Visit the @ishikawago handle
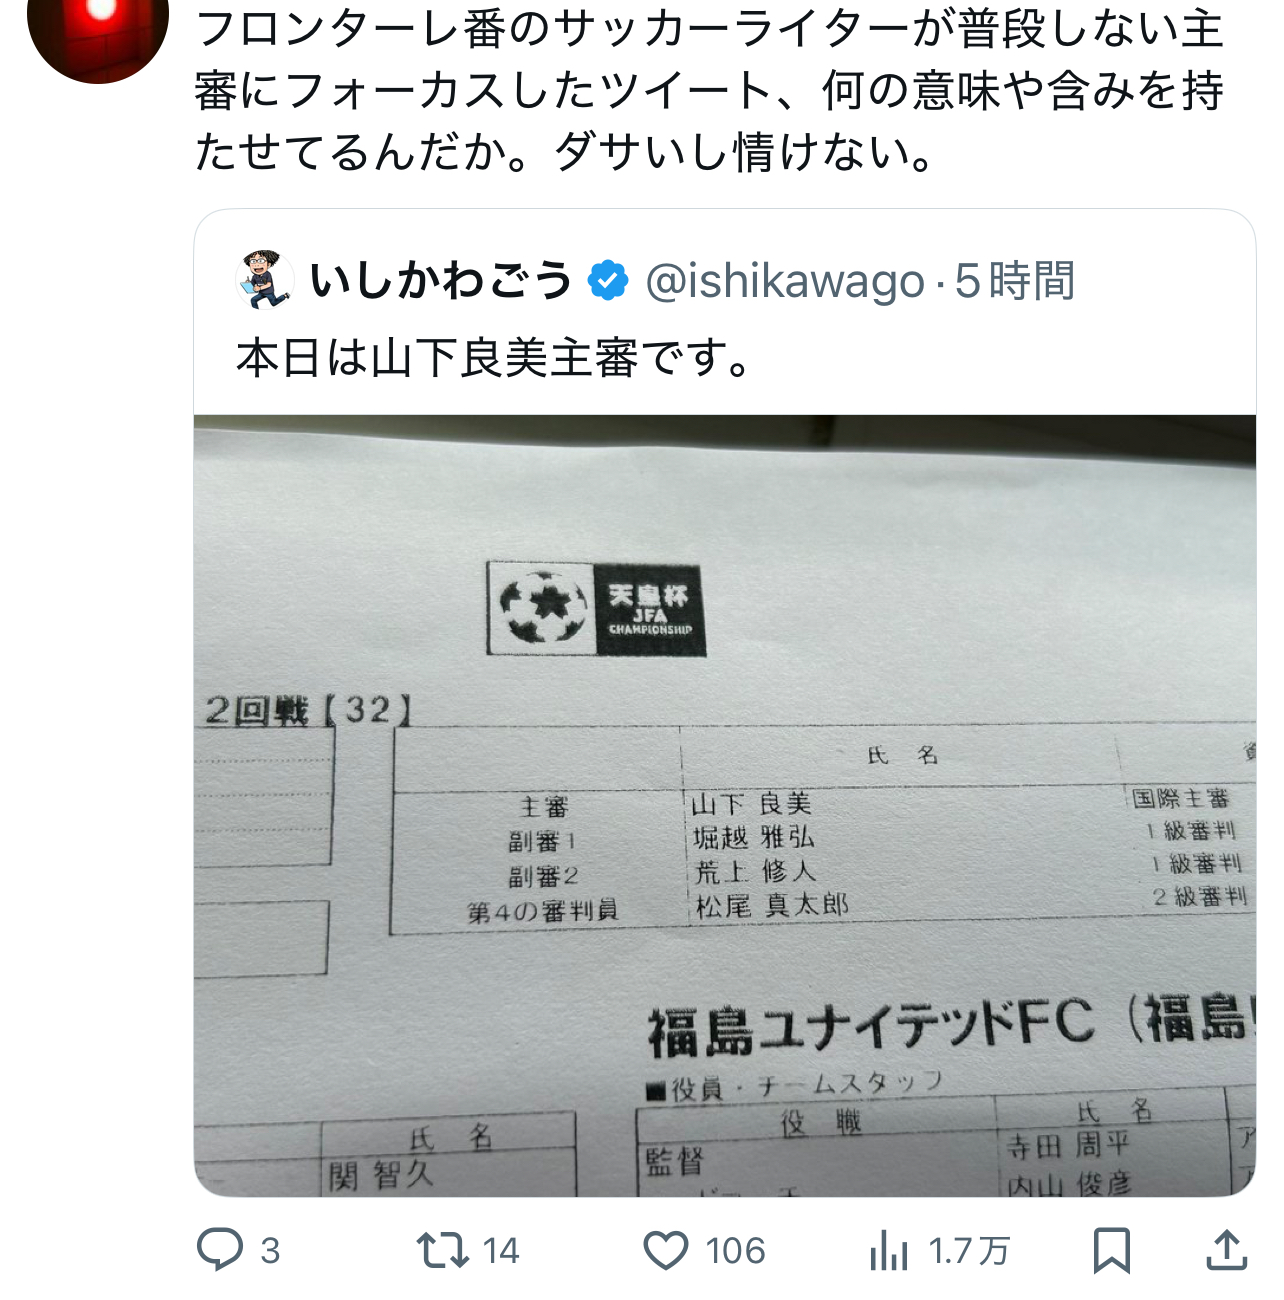This screenshot has height=1300, width=1284. pos(785,282)
